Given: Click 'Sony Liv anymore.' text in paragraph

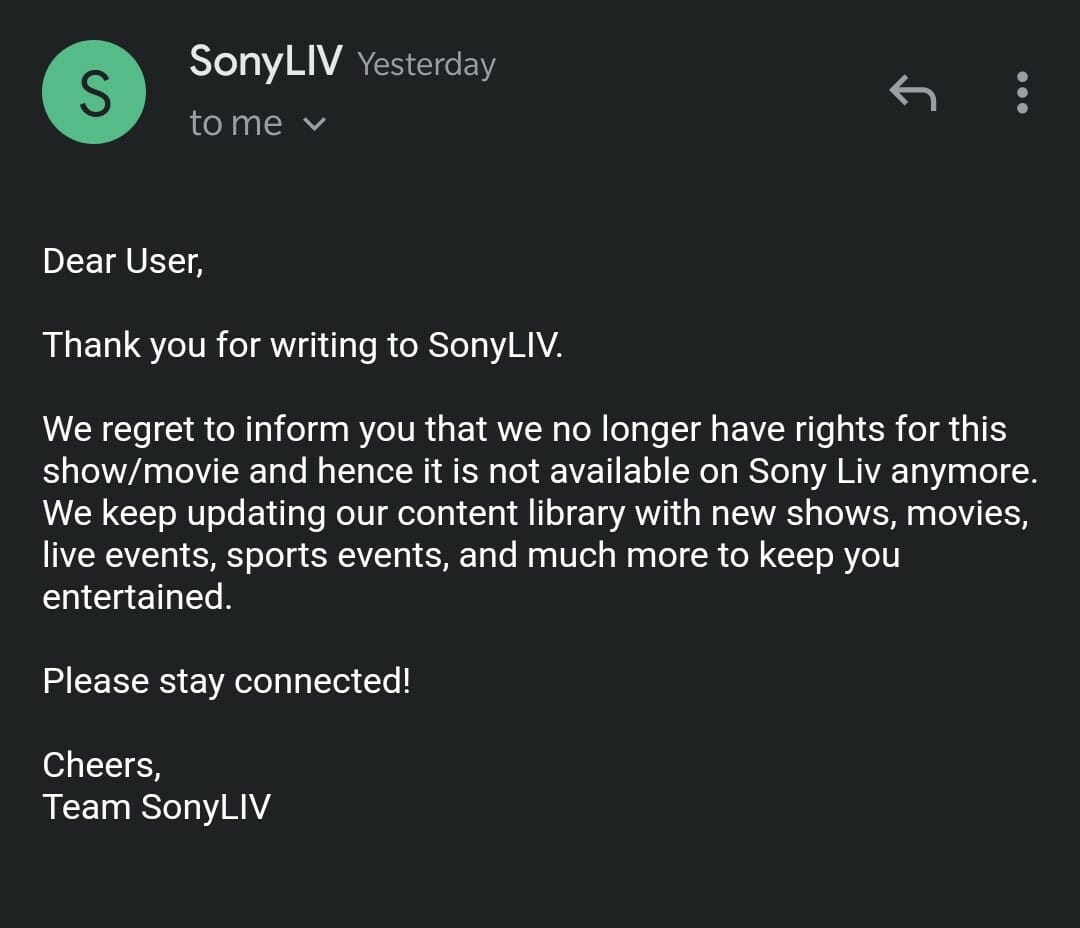Looking at the screenshot, I should (893, 472).
